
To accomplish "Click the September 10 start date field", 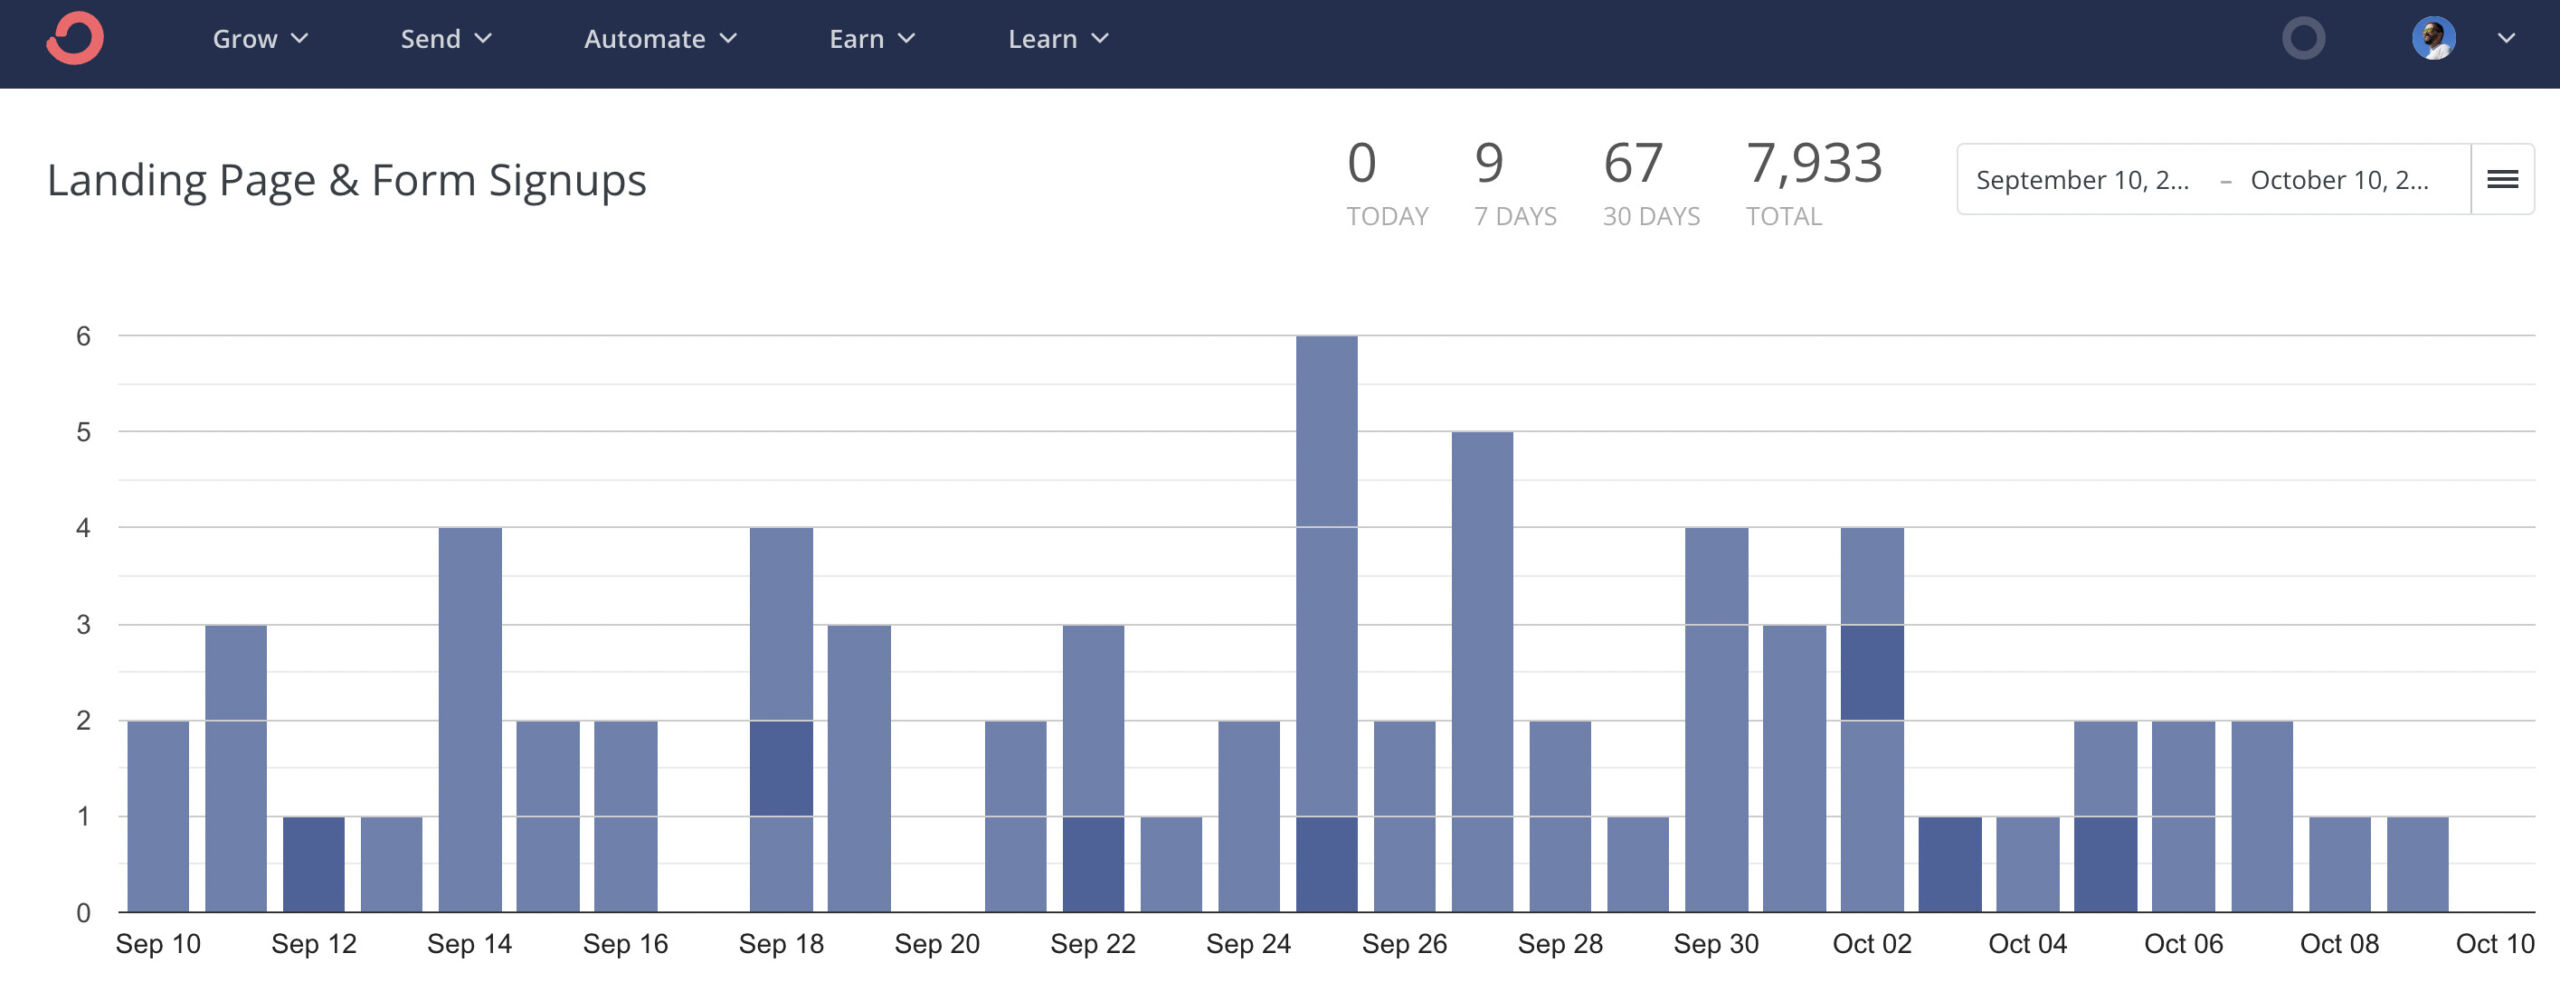I will tap(2082, 180).
